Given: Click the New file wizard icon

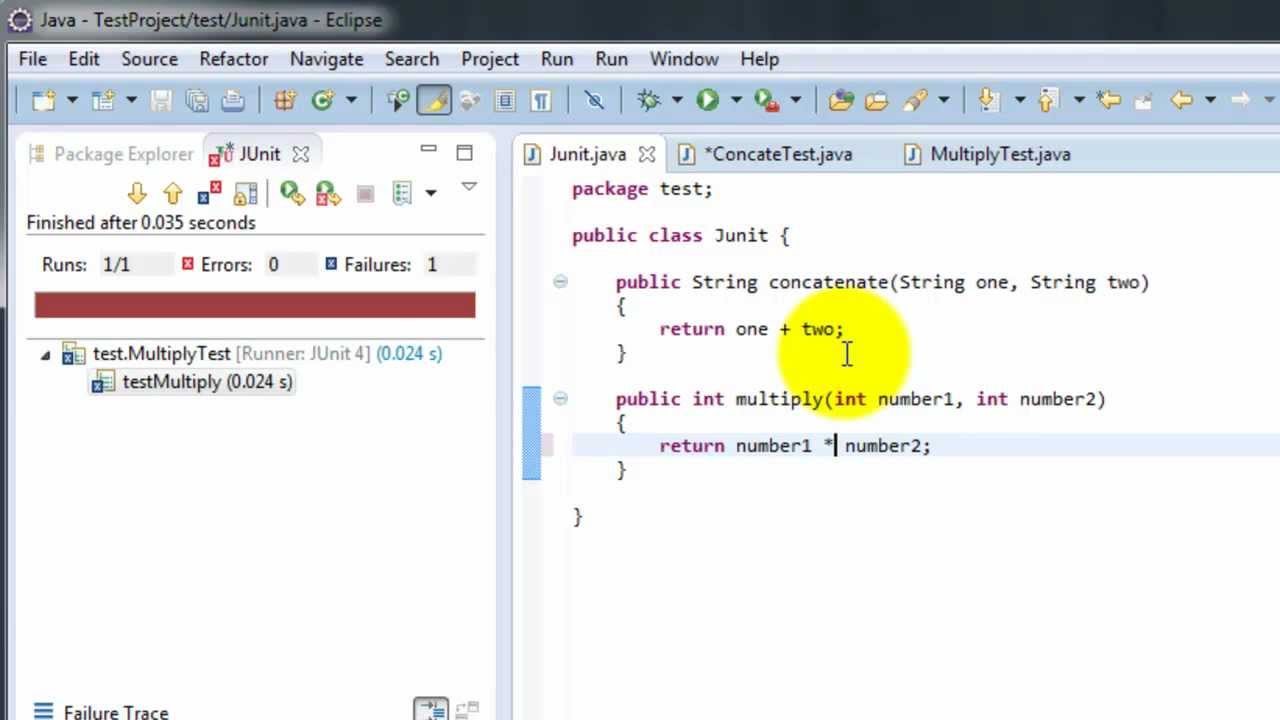Looking at the screenshot, I should [43, 100].
